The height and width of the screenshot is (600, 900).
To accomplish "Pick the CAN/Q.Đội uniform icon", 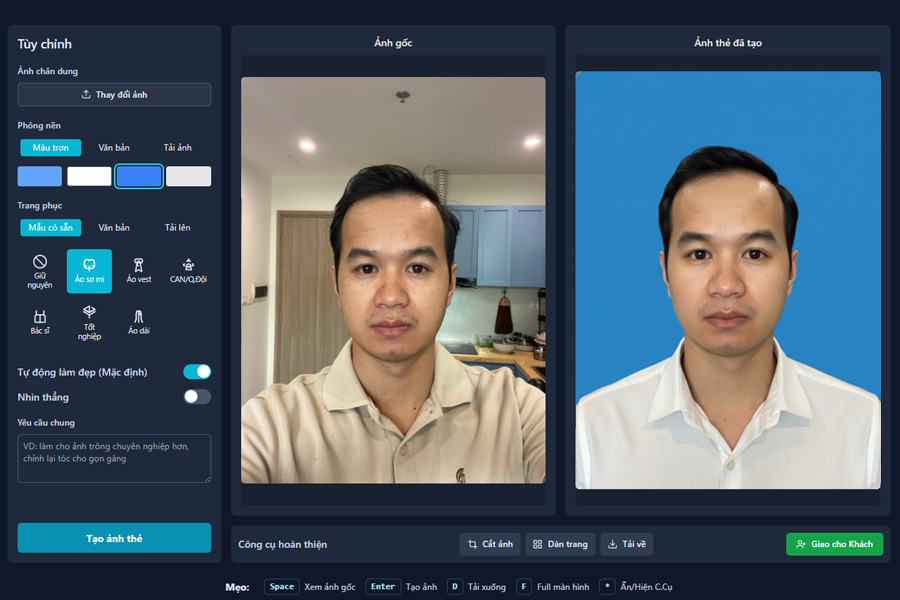I will 188,270.
